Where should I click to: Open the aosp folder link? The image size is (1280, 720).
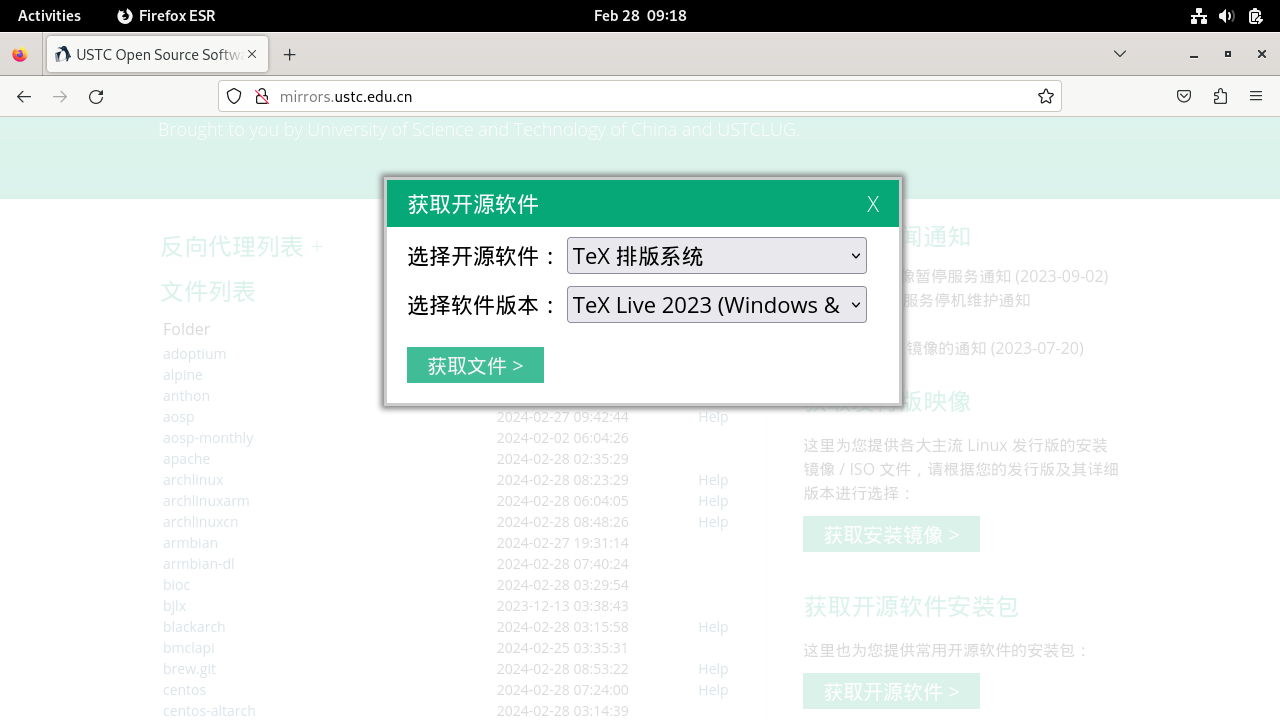[x=179, y=417]
